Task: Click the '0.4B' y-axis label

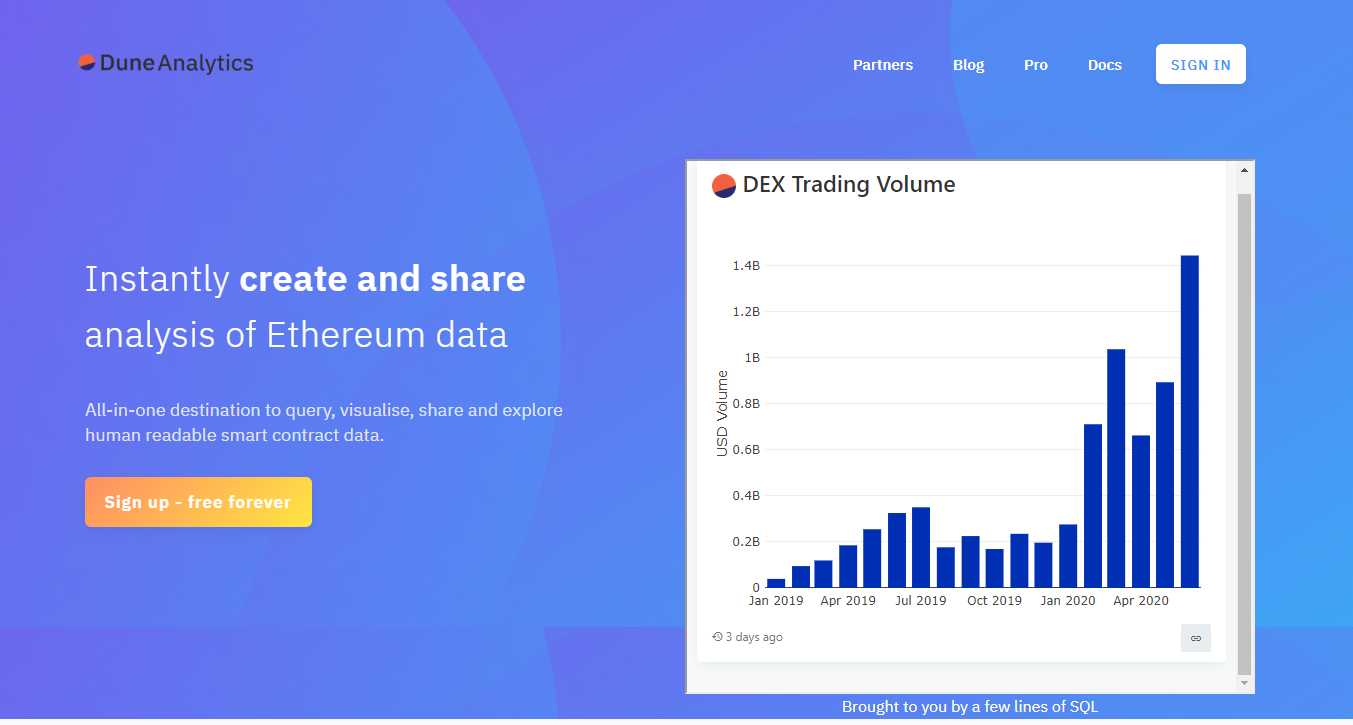Action: tap(746, 496)
